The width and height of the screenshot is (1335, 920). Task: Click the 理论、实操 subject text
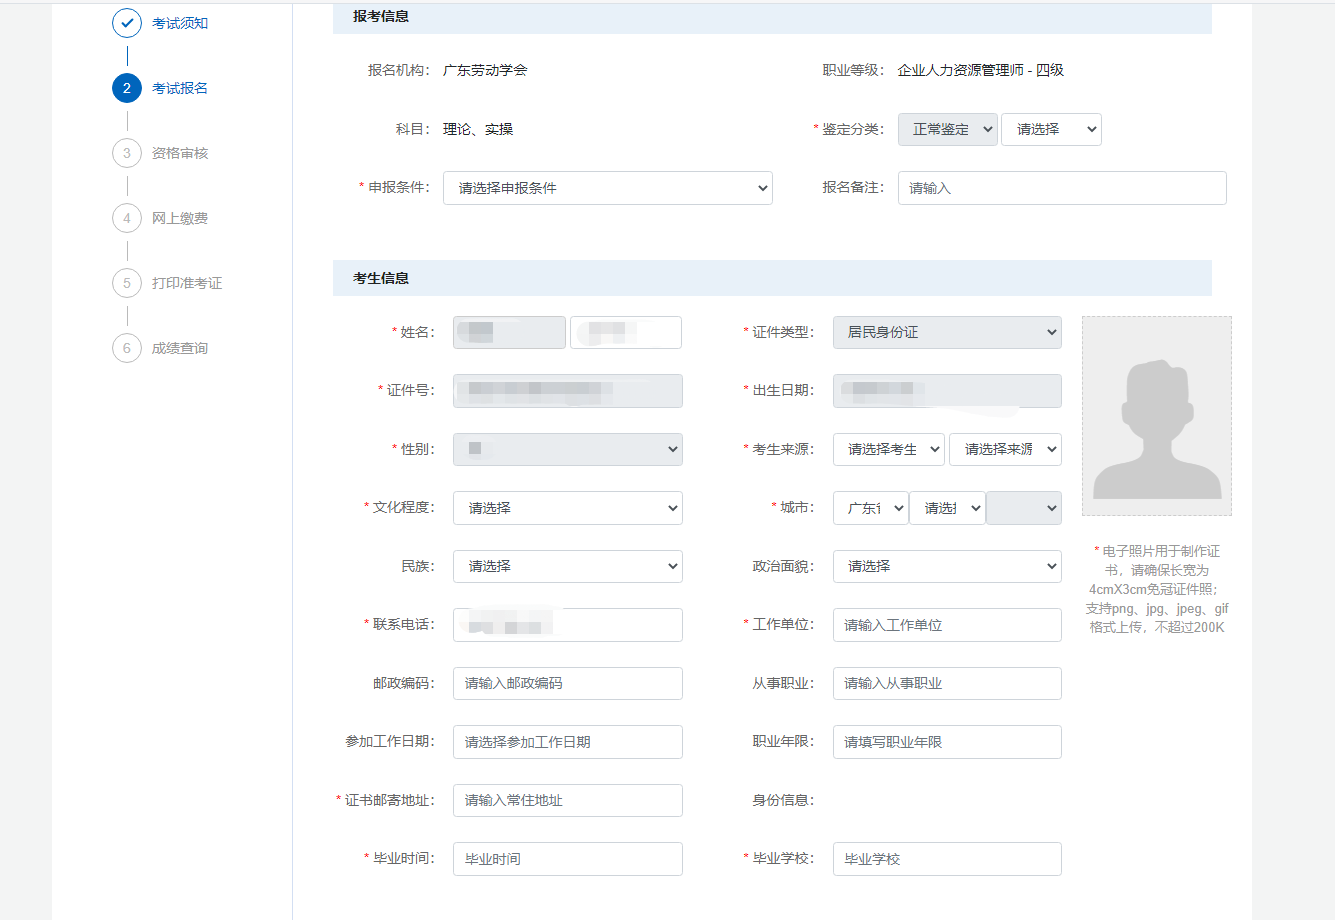coord(478,129)
